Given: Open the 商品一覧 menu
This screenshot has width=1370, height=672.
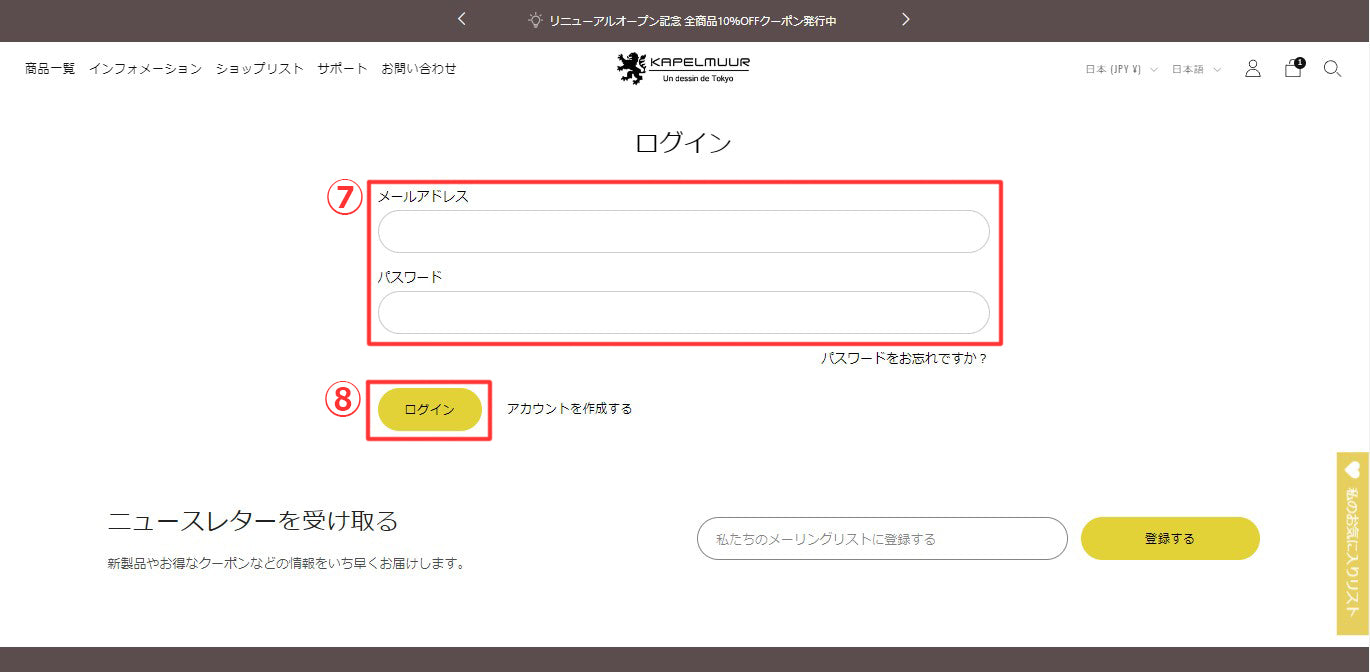Looking at the screenshot, I should 50,69.
